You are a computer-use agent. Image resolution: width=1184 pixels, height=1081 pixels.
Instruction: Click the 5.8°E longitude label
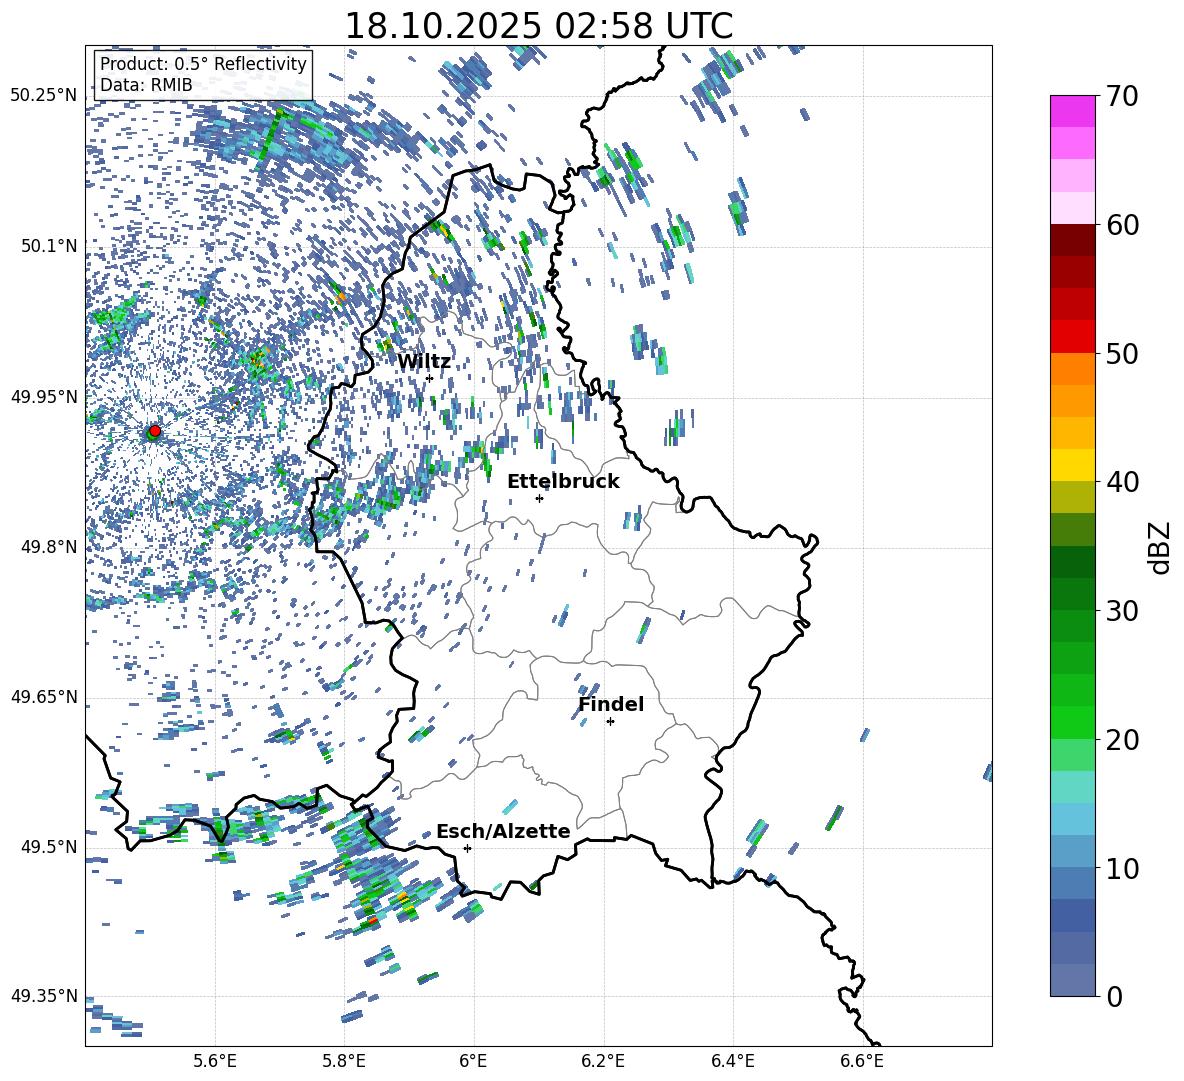(x=344, y=1061)
